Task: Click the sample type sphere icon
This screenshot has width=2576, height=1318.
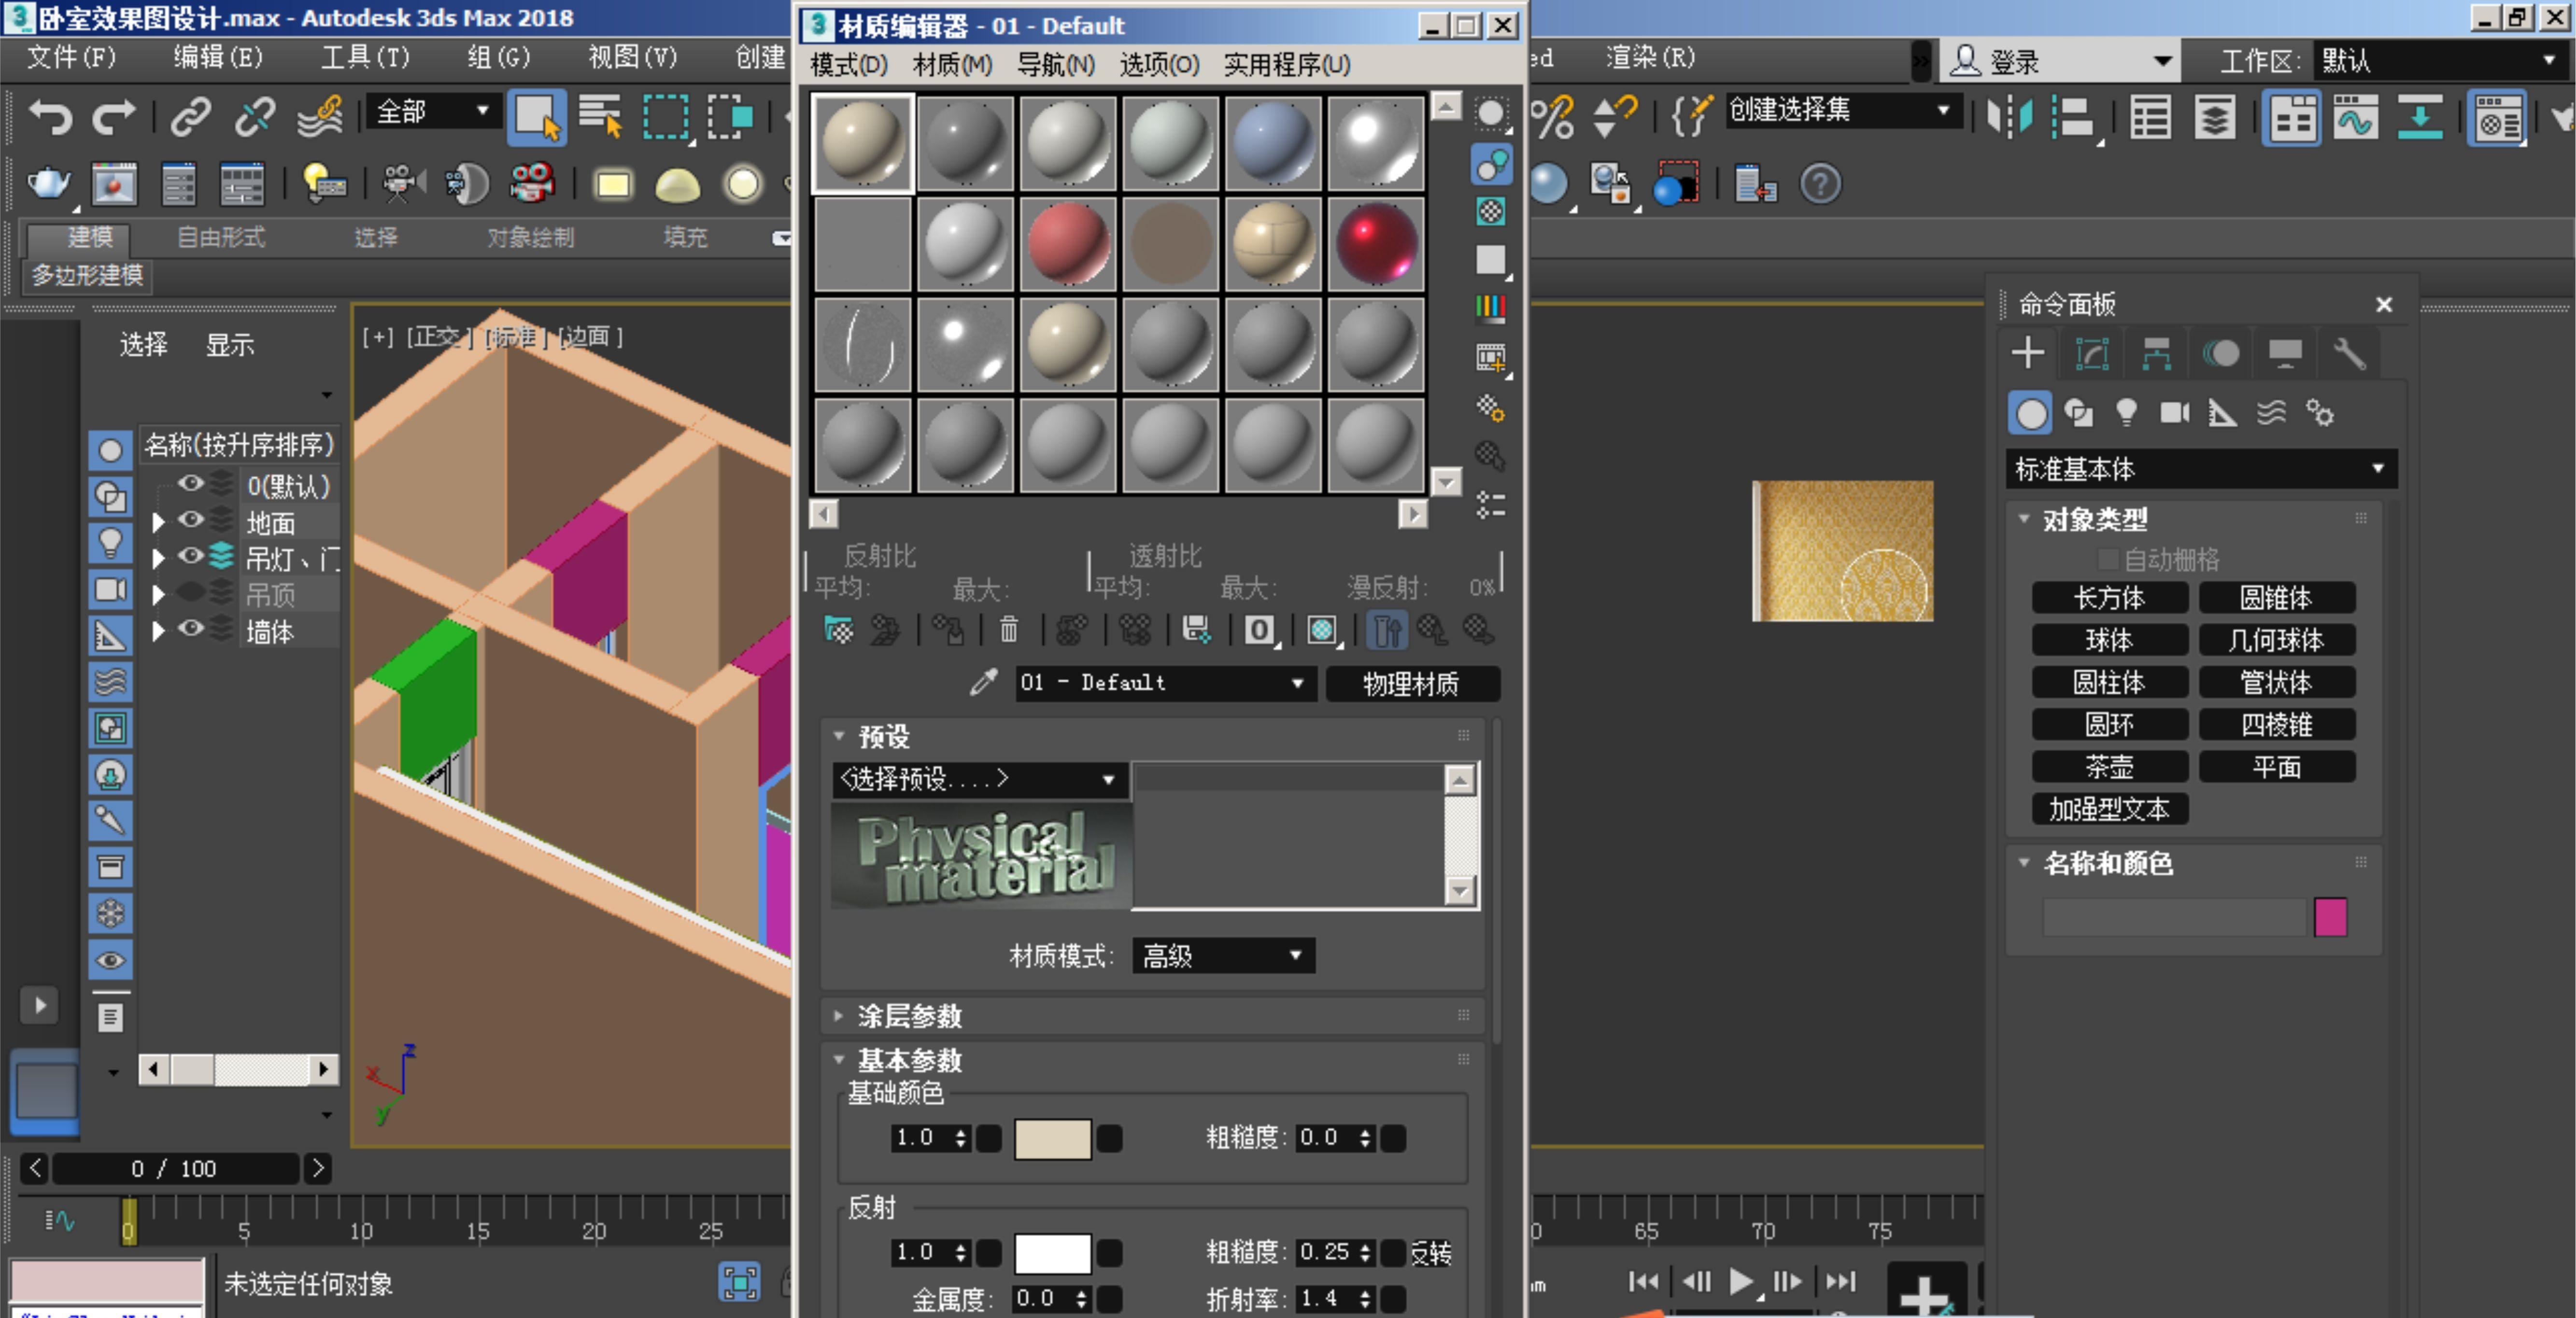Action: [1491, 114]
